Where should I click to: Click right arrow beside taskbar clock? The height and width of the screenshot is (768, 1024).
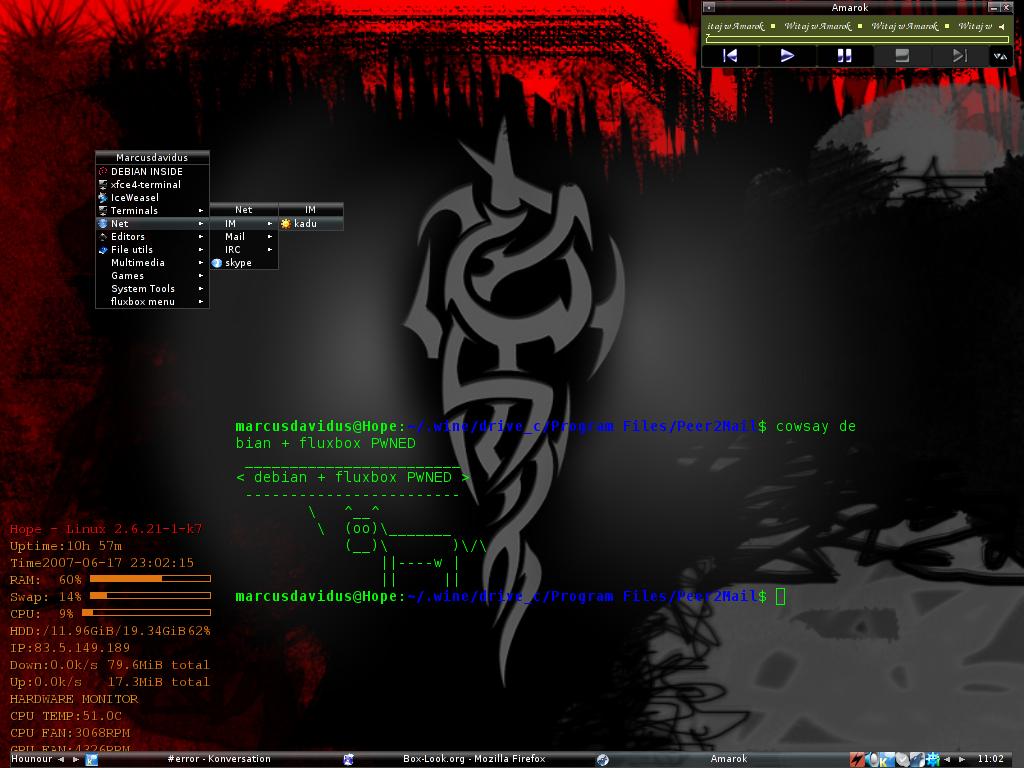pos(962,760)
